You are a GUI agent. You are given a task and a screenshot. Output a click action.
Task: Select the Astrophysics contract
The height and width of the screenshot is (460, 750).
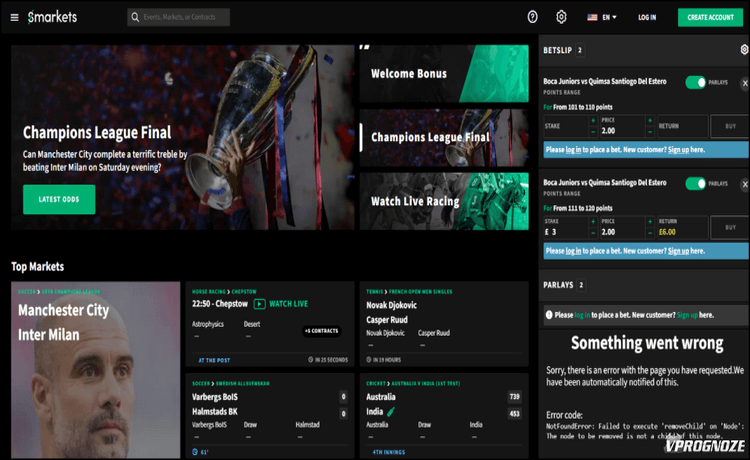[208, 329]
